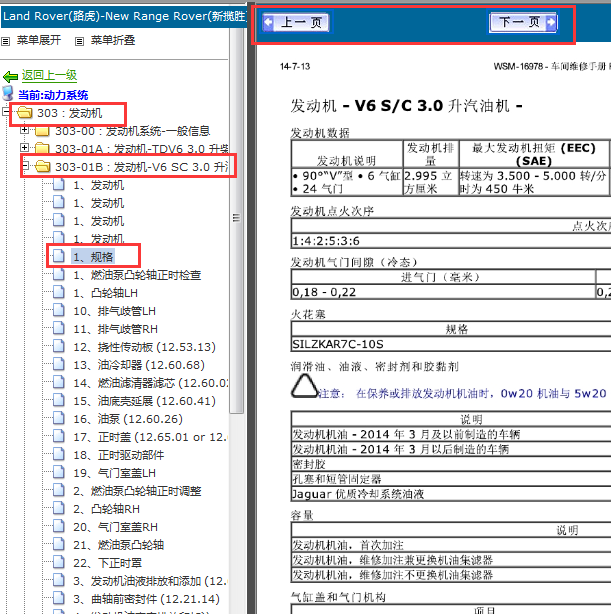Open 1、燃油泵凸轮轴正时检查 document

pyautogui.click(x=137, y=275)
